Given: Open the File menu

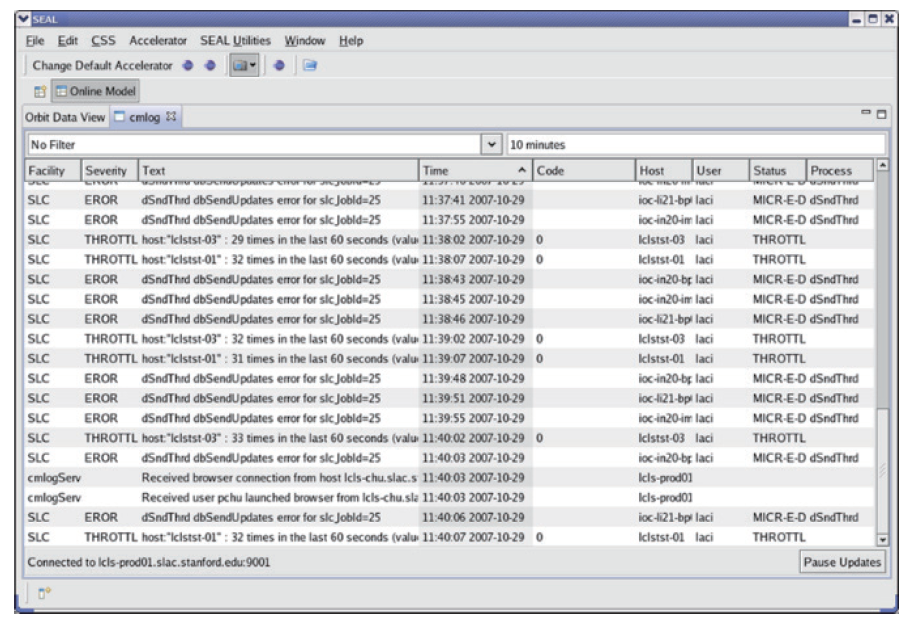Looking at the screenshot, I should point(35,41).
